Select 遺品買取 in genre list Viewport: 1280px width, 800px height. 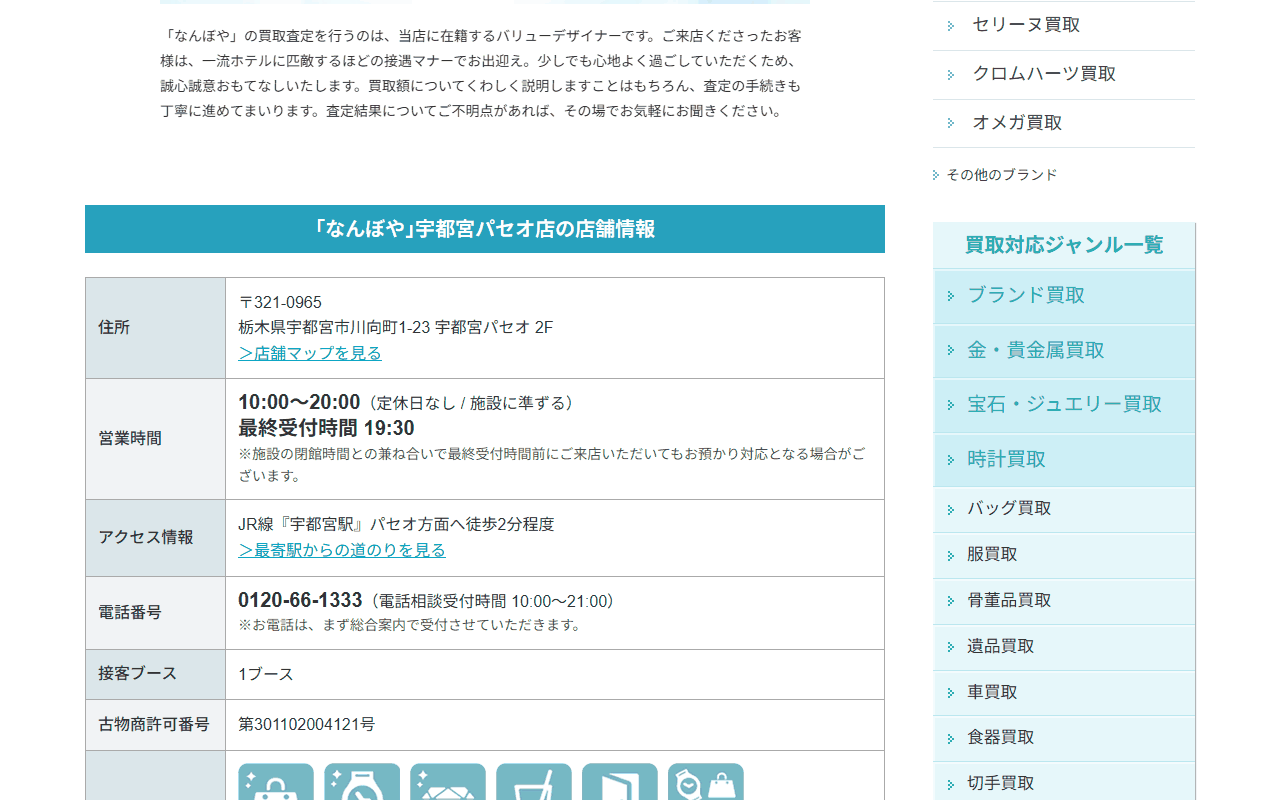(1064, 647)
